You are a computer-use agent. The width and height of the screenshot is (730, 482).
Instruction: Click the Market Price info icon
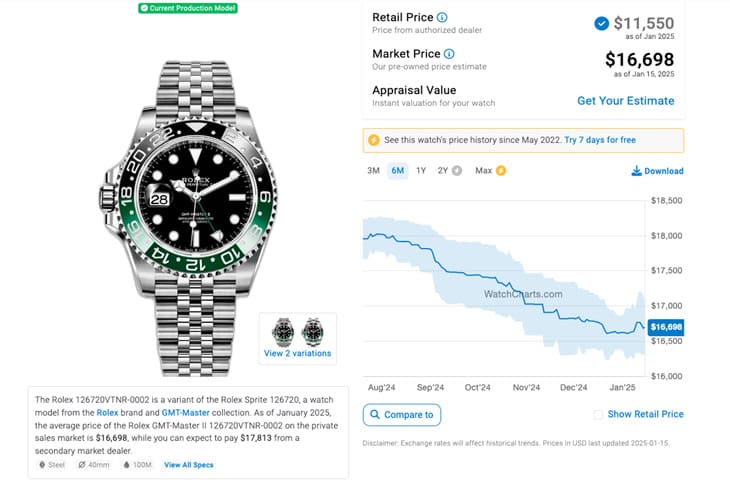click(x=449, y=54)
